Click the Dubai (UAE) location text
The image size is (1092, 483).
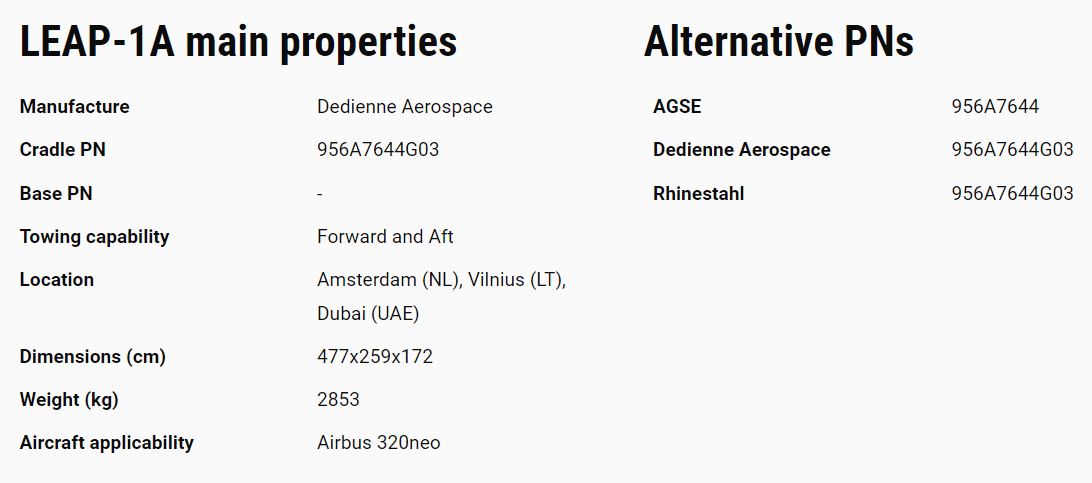pos(368,314)
